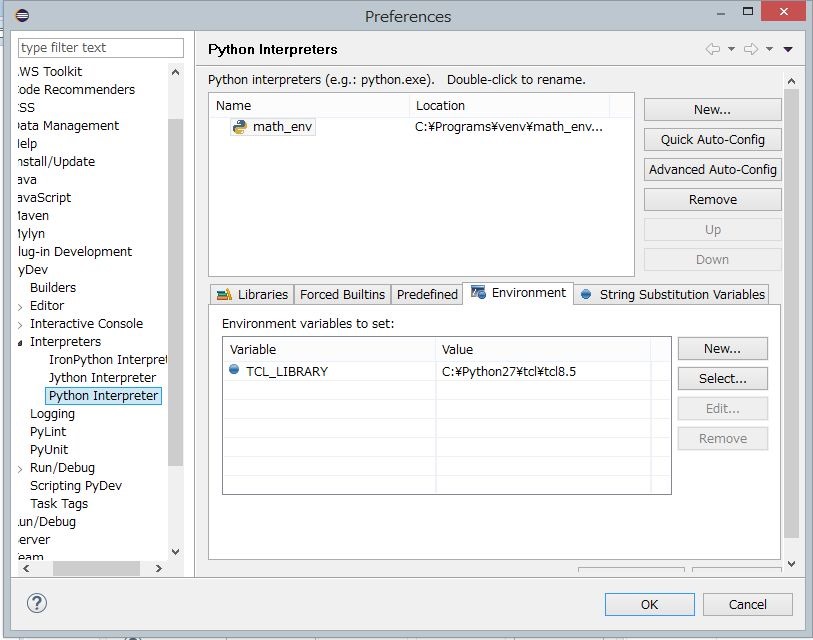Click the python icon beside math_env
813x640 pixels.
click(x=239, y=127)
